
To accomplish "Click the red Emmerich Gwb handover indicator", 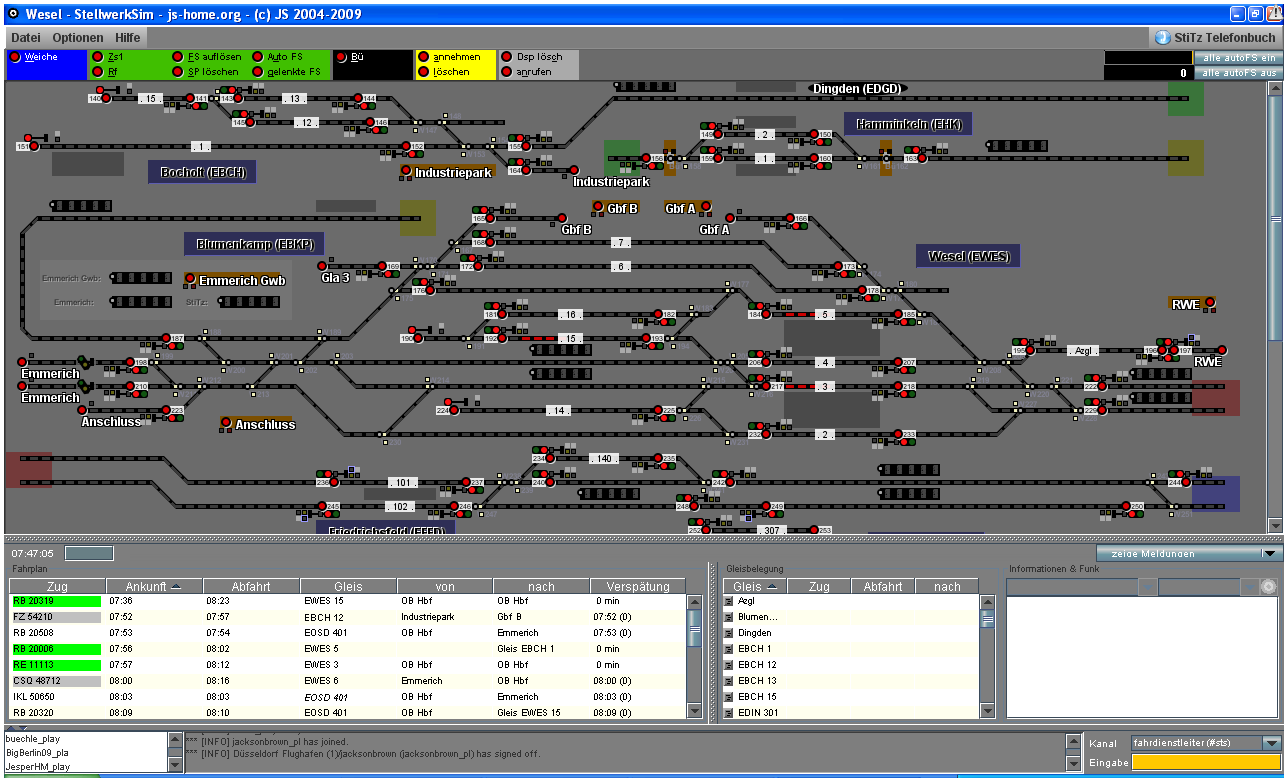I will pyautogui.click(x=190, y=279).
